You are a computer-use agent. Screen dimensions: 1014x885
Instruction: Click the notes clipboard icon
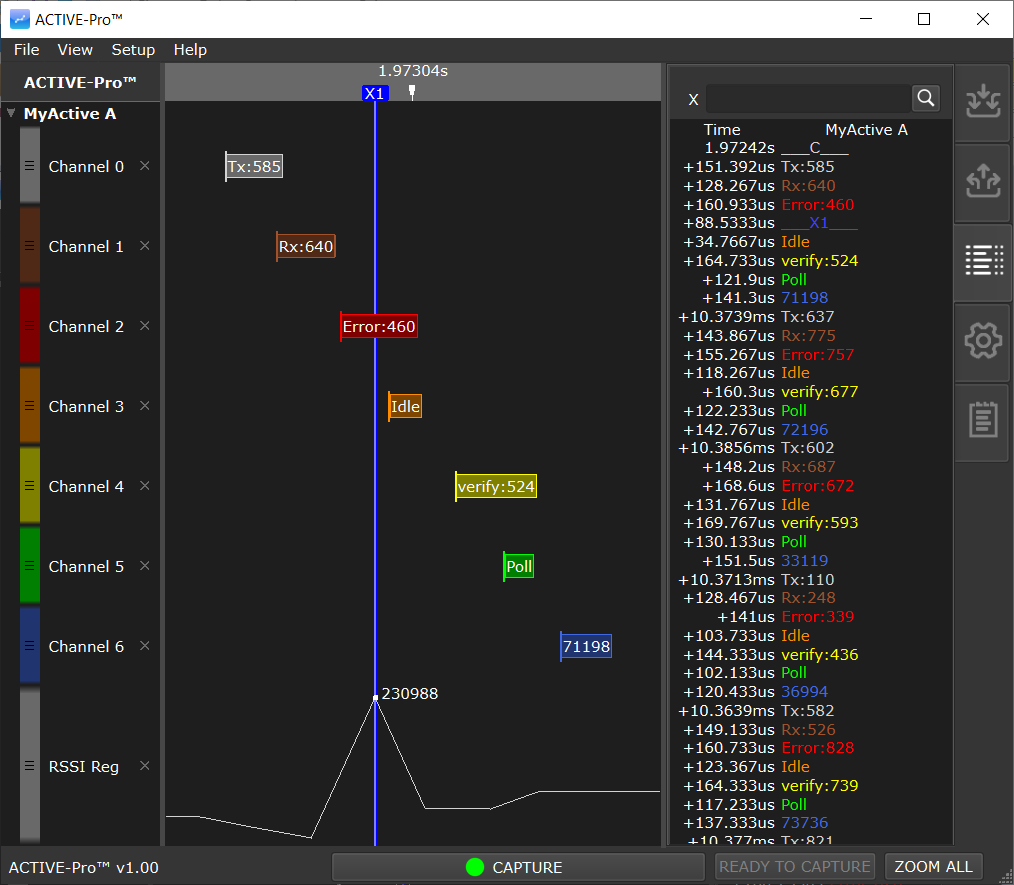tap(982, 421)
